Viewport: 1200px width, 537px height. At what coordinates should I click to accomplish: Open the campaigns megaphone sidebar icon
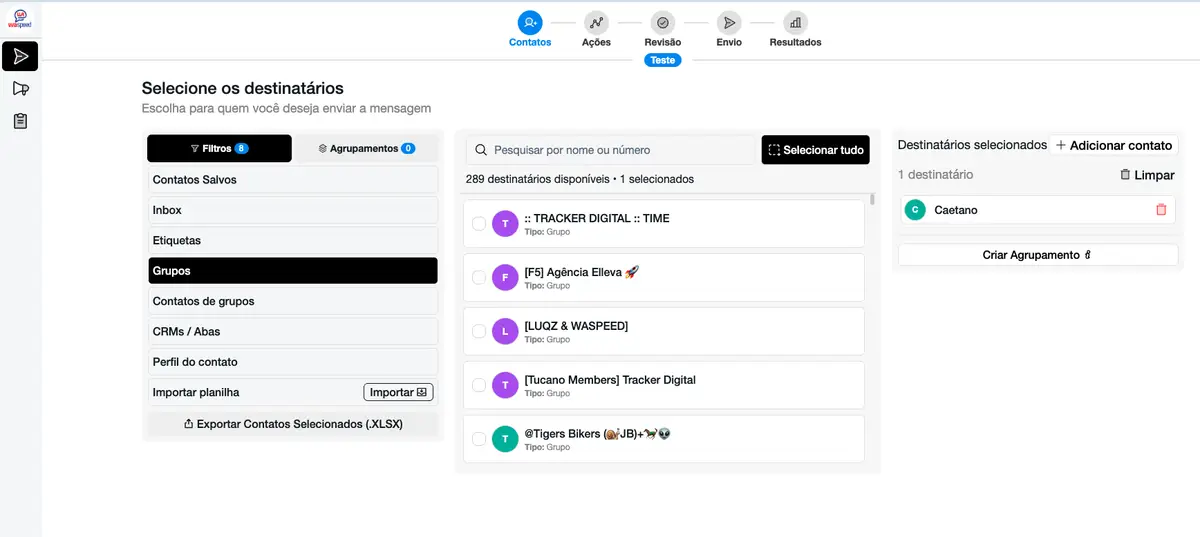[20, 89]
